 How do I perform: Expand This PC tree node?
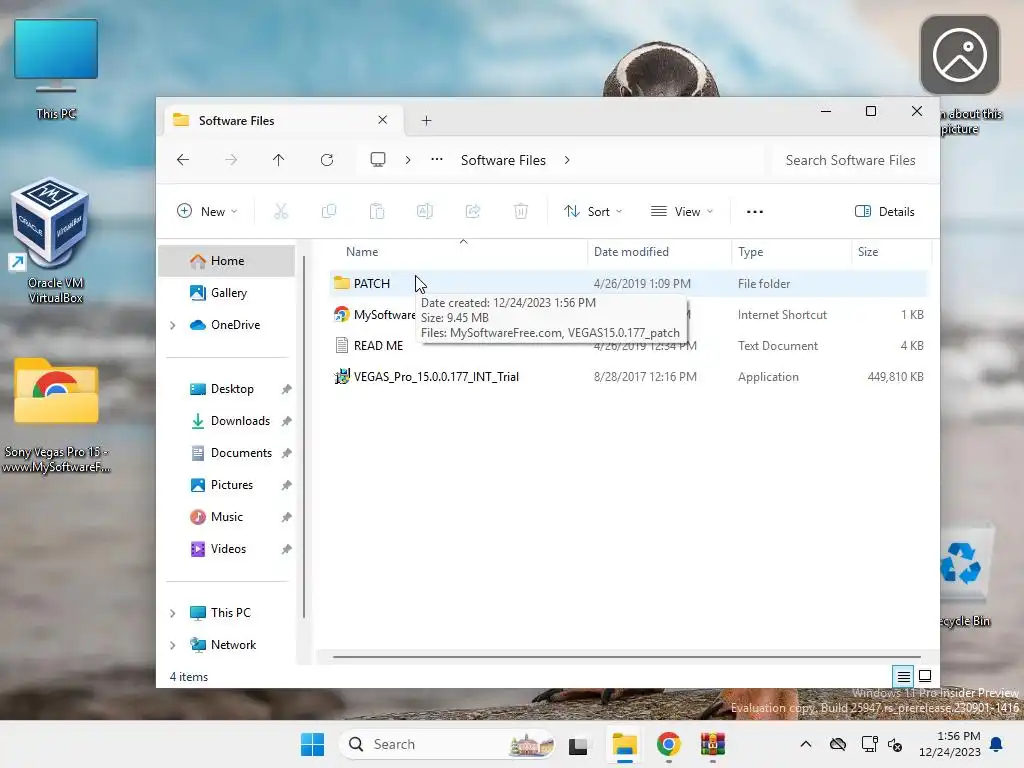pos(172,613)
